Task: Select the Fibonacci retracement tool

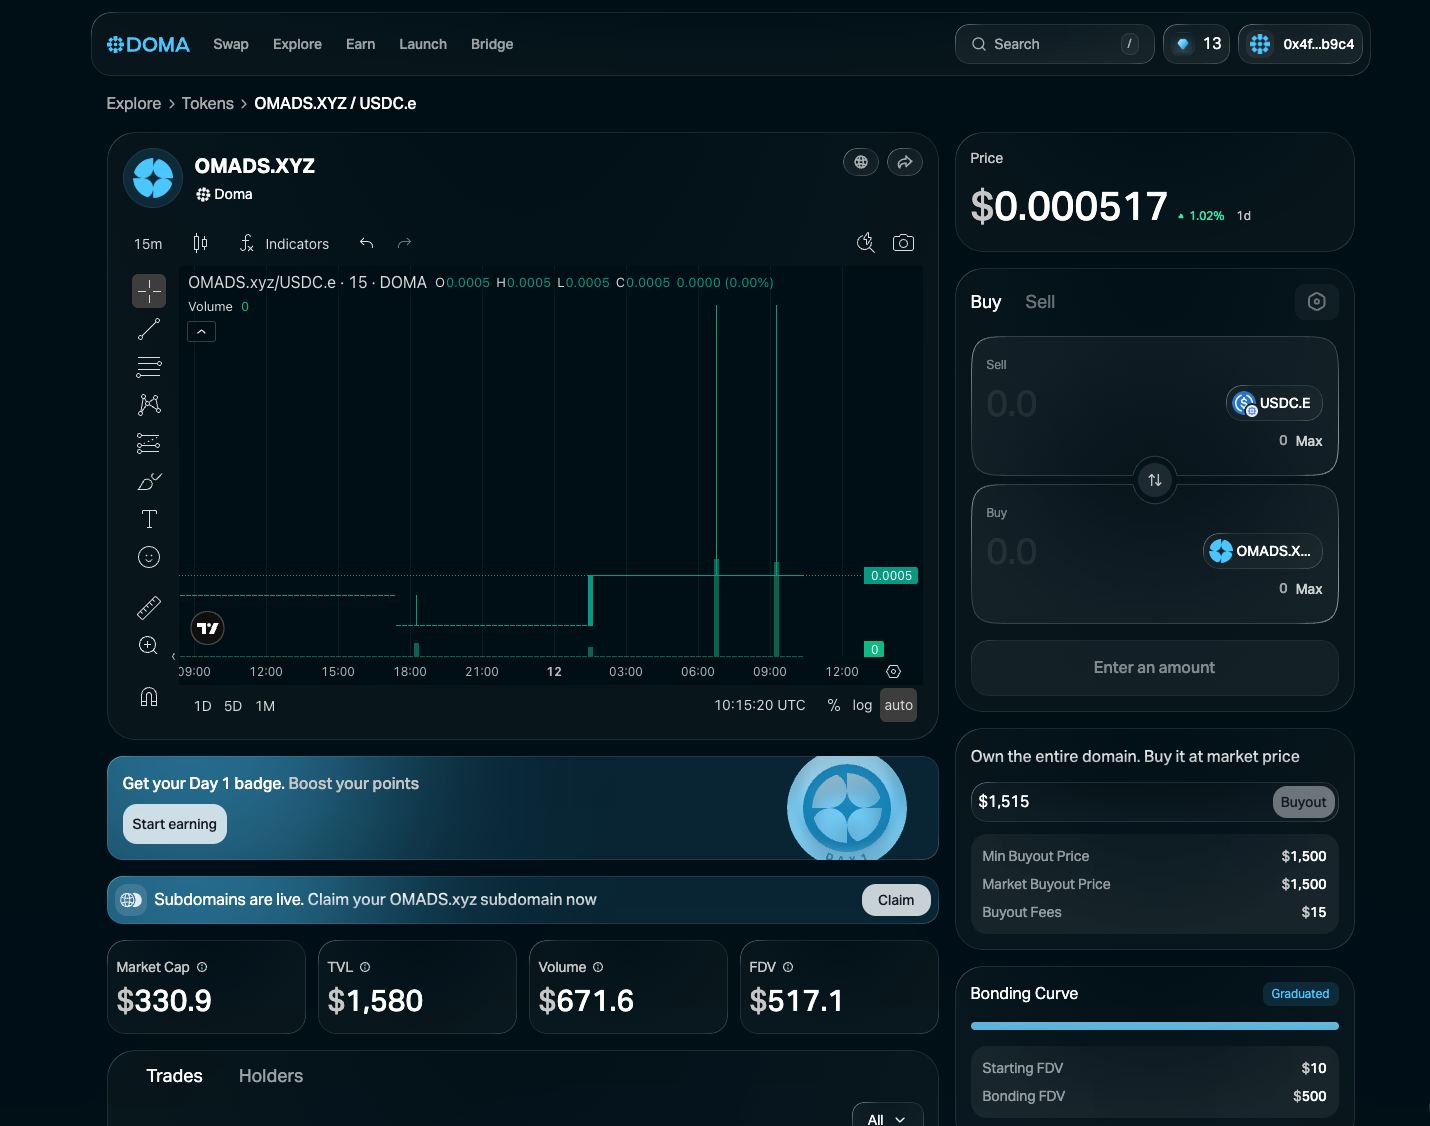Action: pyautogui.click(x=149, y=367)
